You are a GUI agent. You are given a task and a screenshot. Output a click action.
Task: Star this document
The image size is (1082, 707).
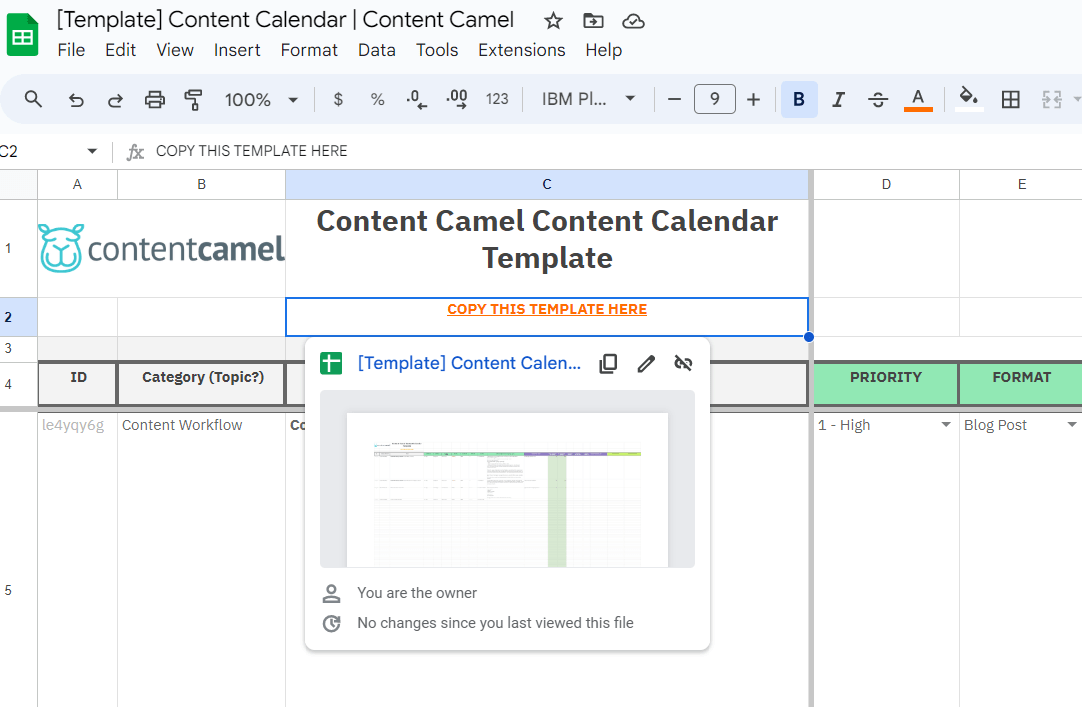click(x=553, y=21)
